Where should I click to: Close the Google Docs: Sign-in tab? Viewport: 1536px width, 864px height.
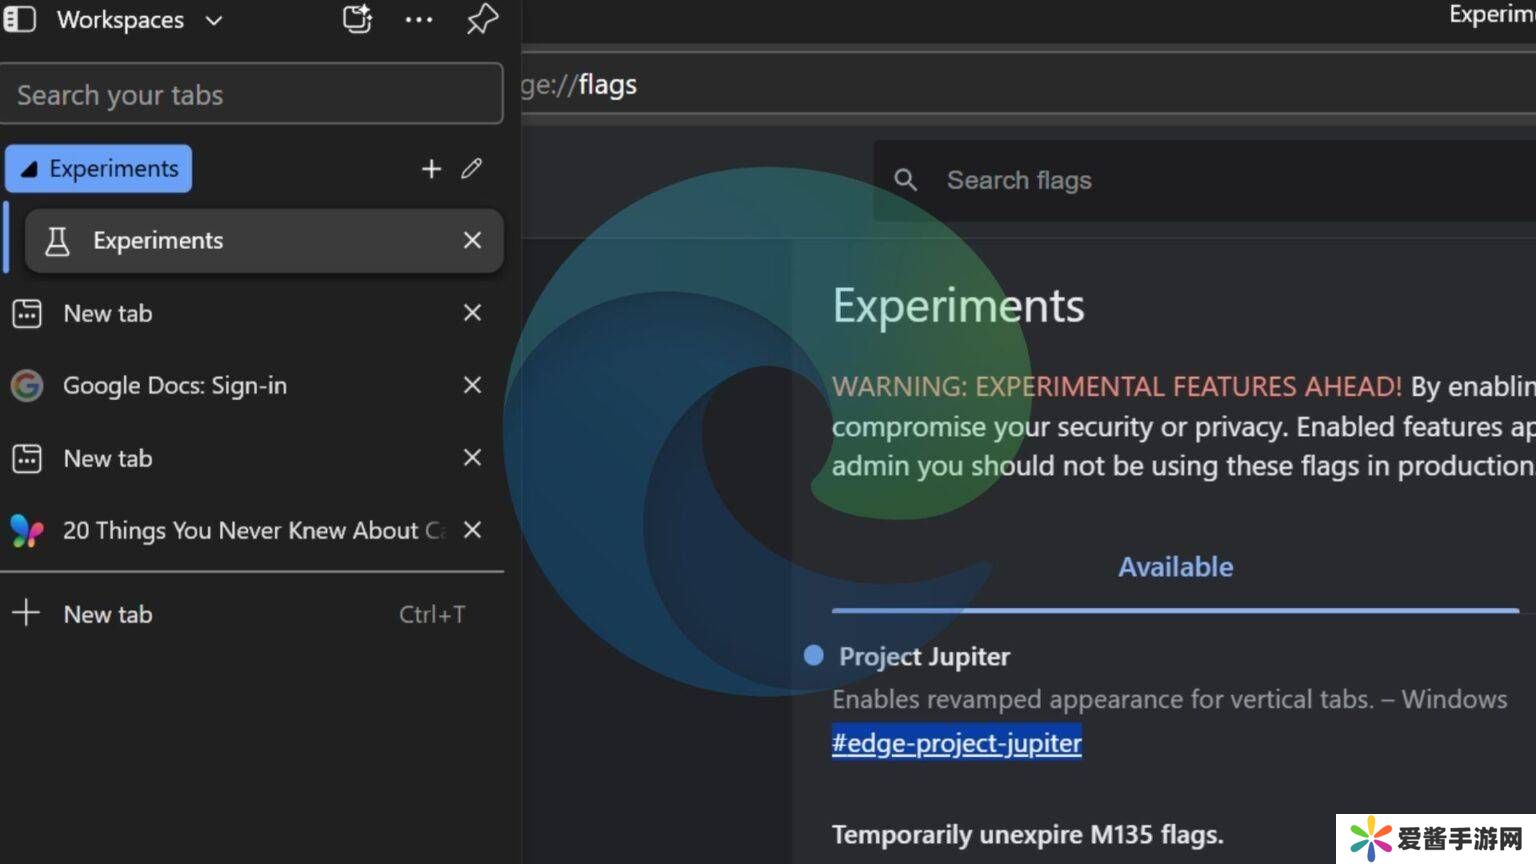(472, 385)
